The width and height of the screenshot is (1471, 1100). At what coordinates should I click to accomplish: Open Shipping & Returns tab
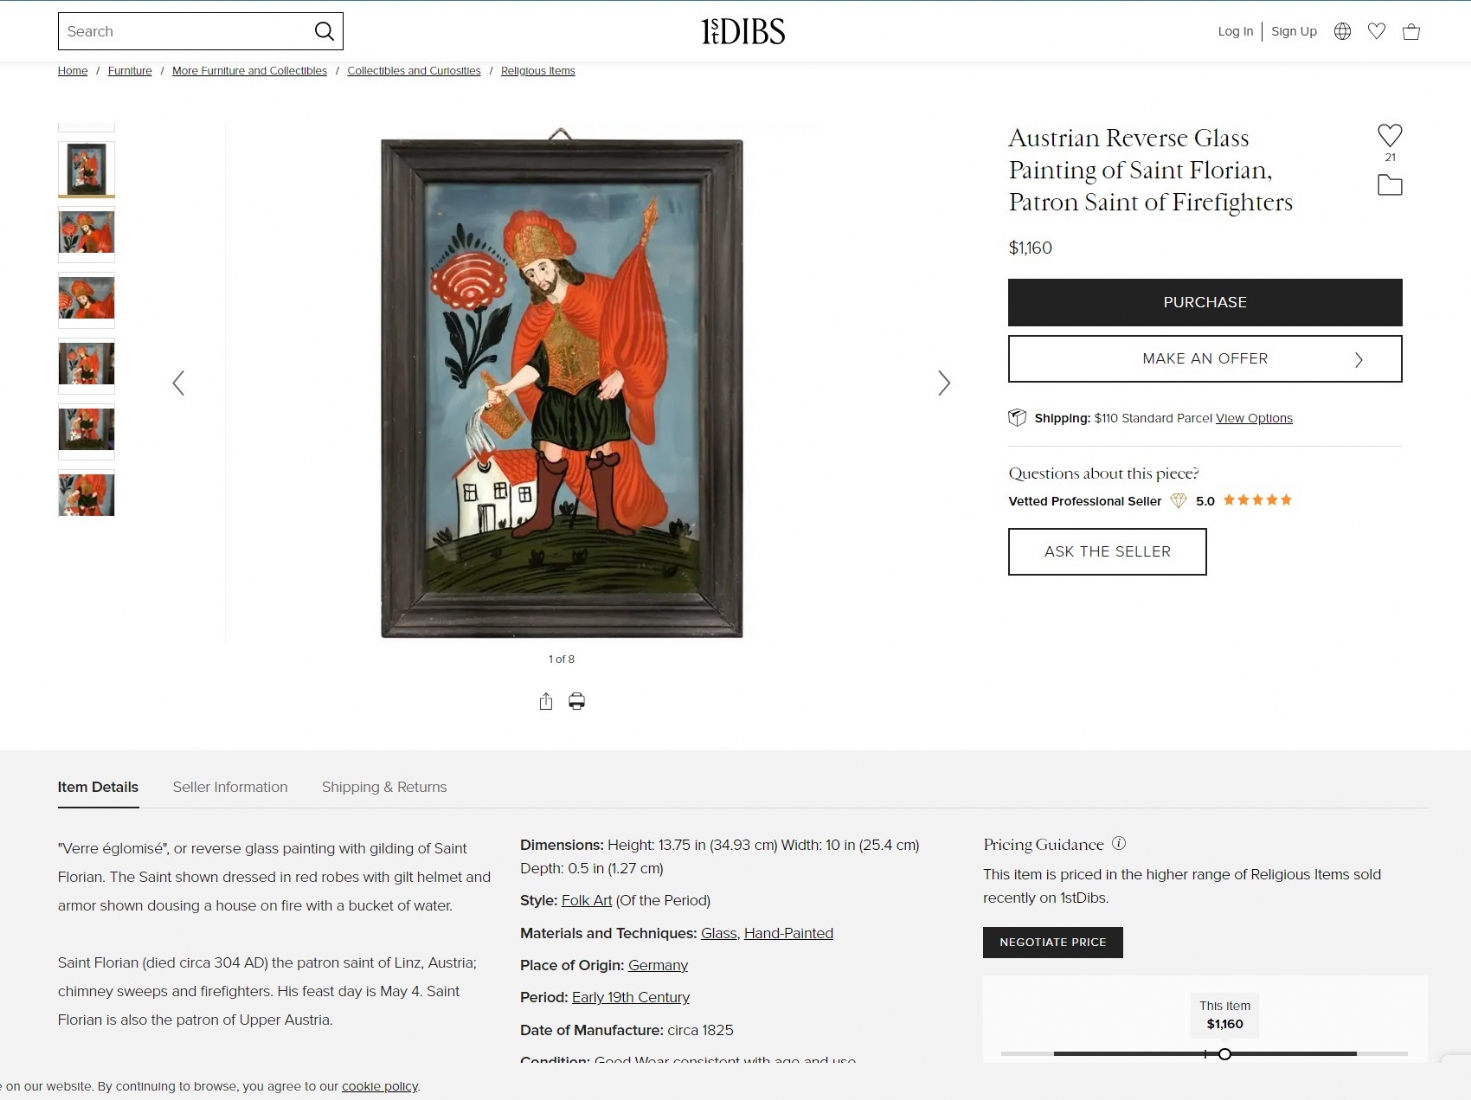pyautogui.click(x=384, y=787)
